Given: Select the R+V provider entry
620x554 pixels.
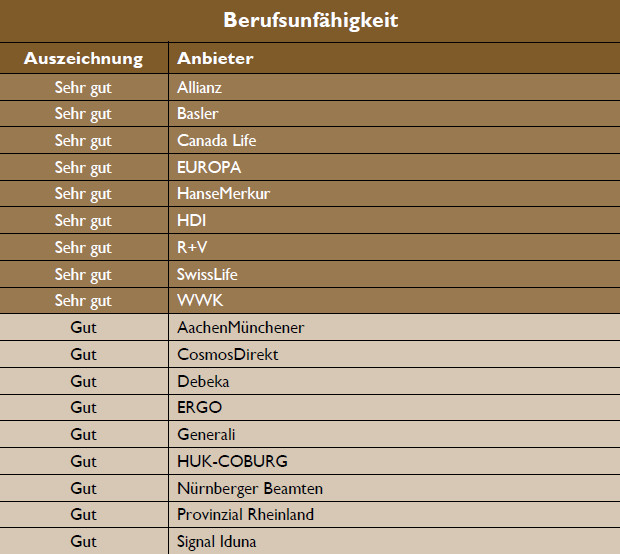Looking at the screenshot, I should coord(193,247).
